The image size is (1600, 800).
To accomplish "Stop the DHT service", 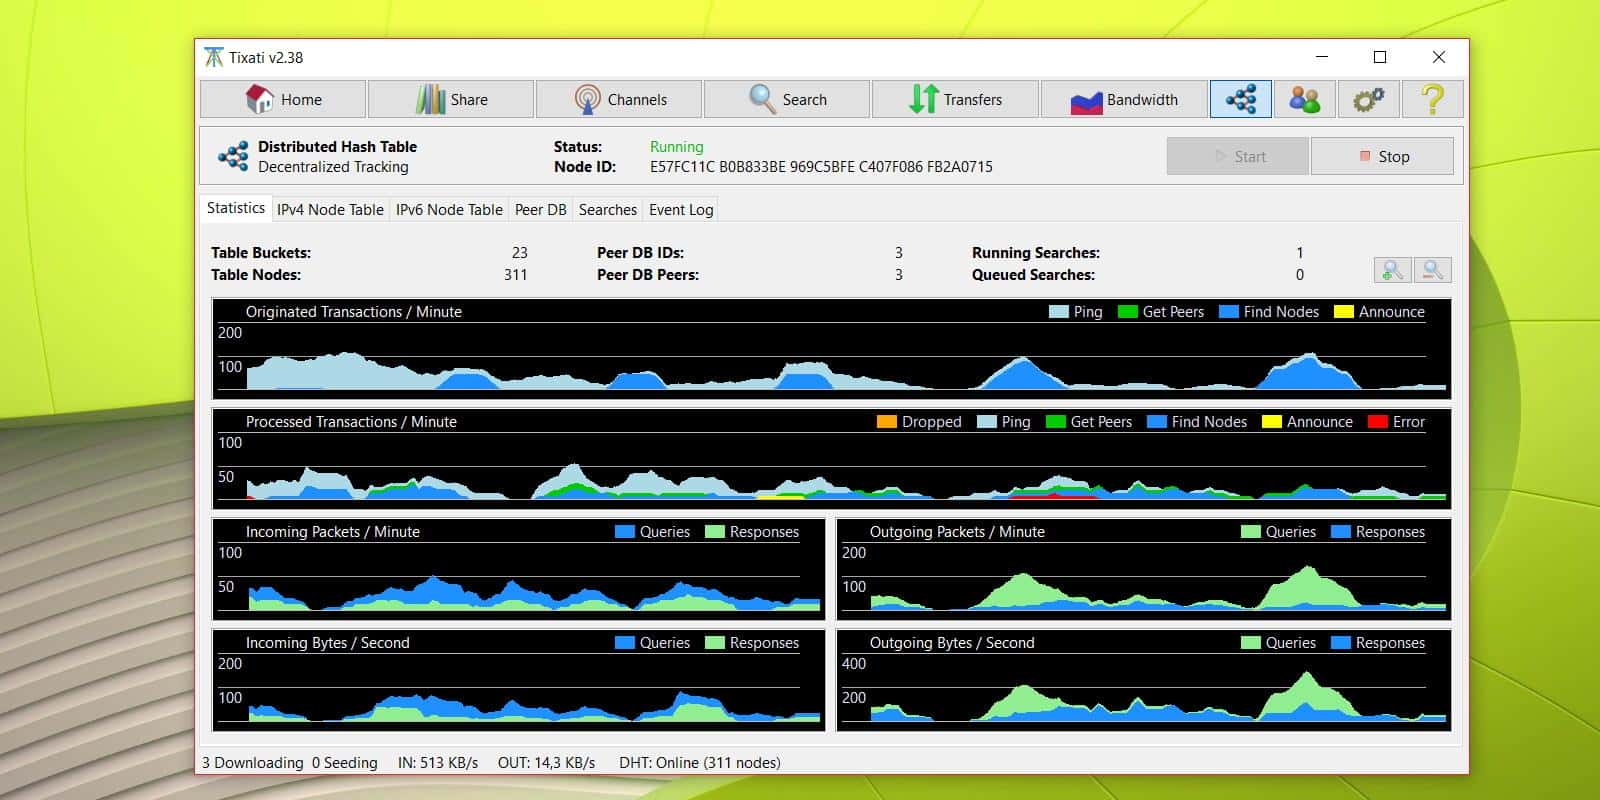I will (x=1382, y=156).
